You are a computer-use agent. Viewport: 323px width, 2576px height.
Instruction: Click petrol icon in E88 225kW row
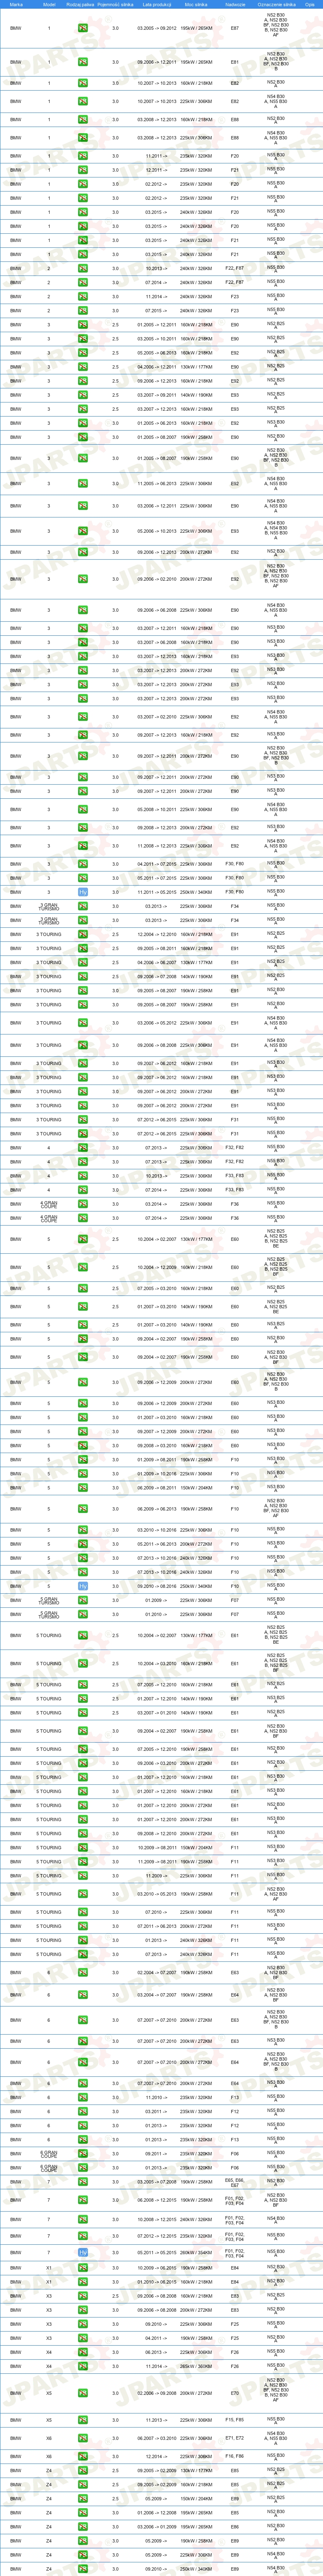(x=83, y=138)
